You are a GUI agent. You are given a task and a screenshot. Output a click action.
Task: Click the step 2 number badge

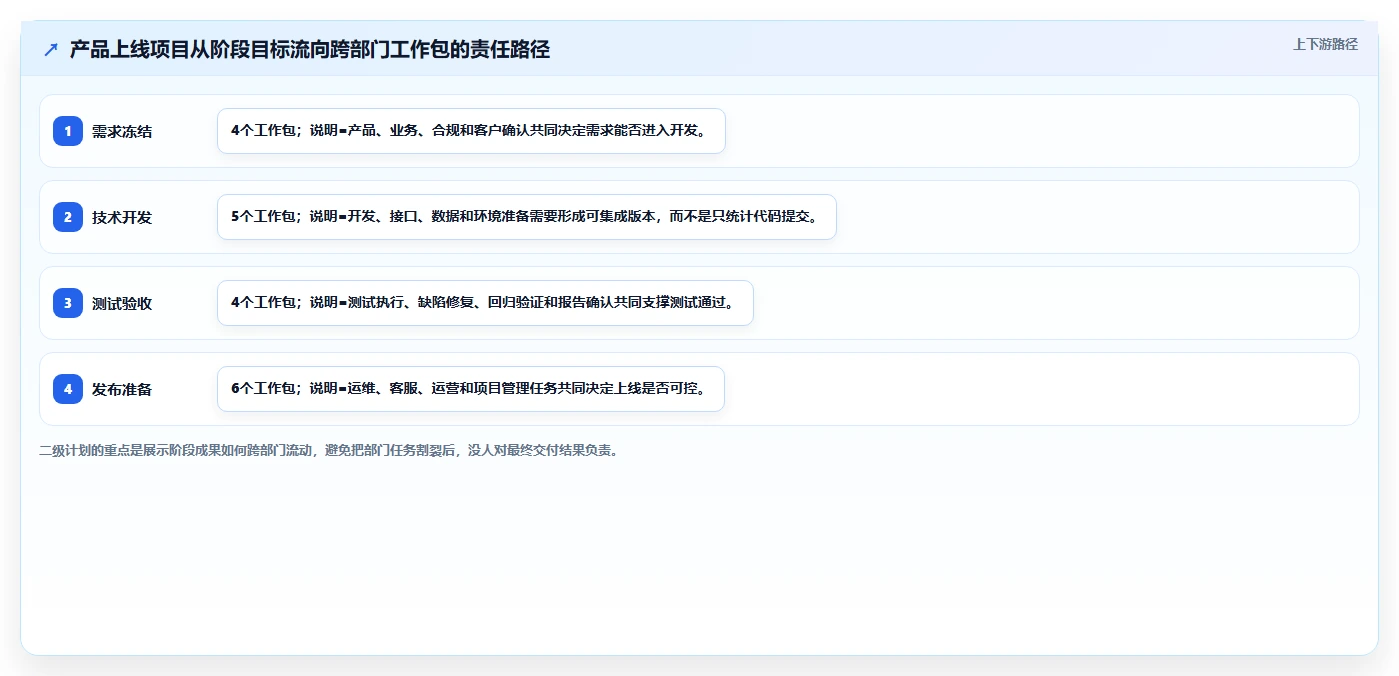[68, 217]
